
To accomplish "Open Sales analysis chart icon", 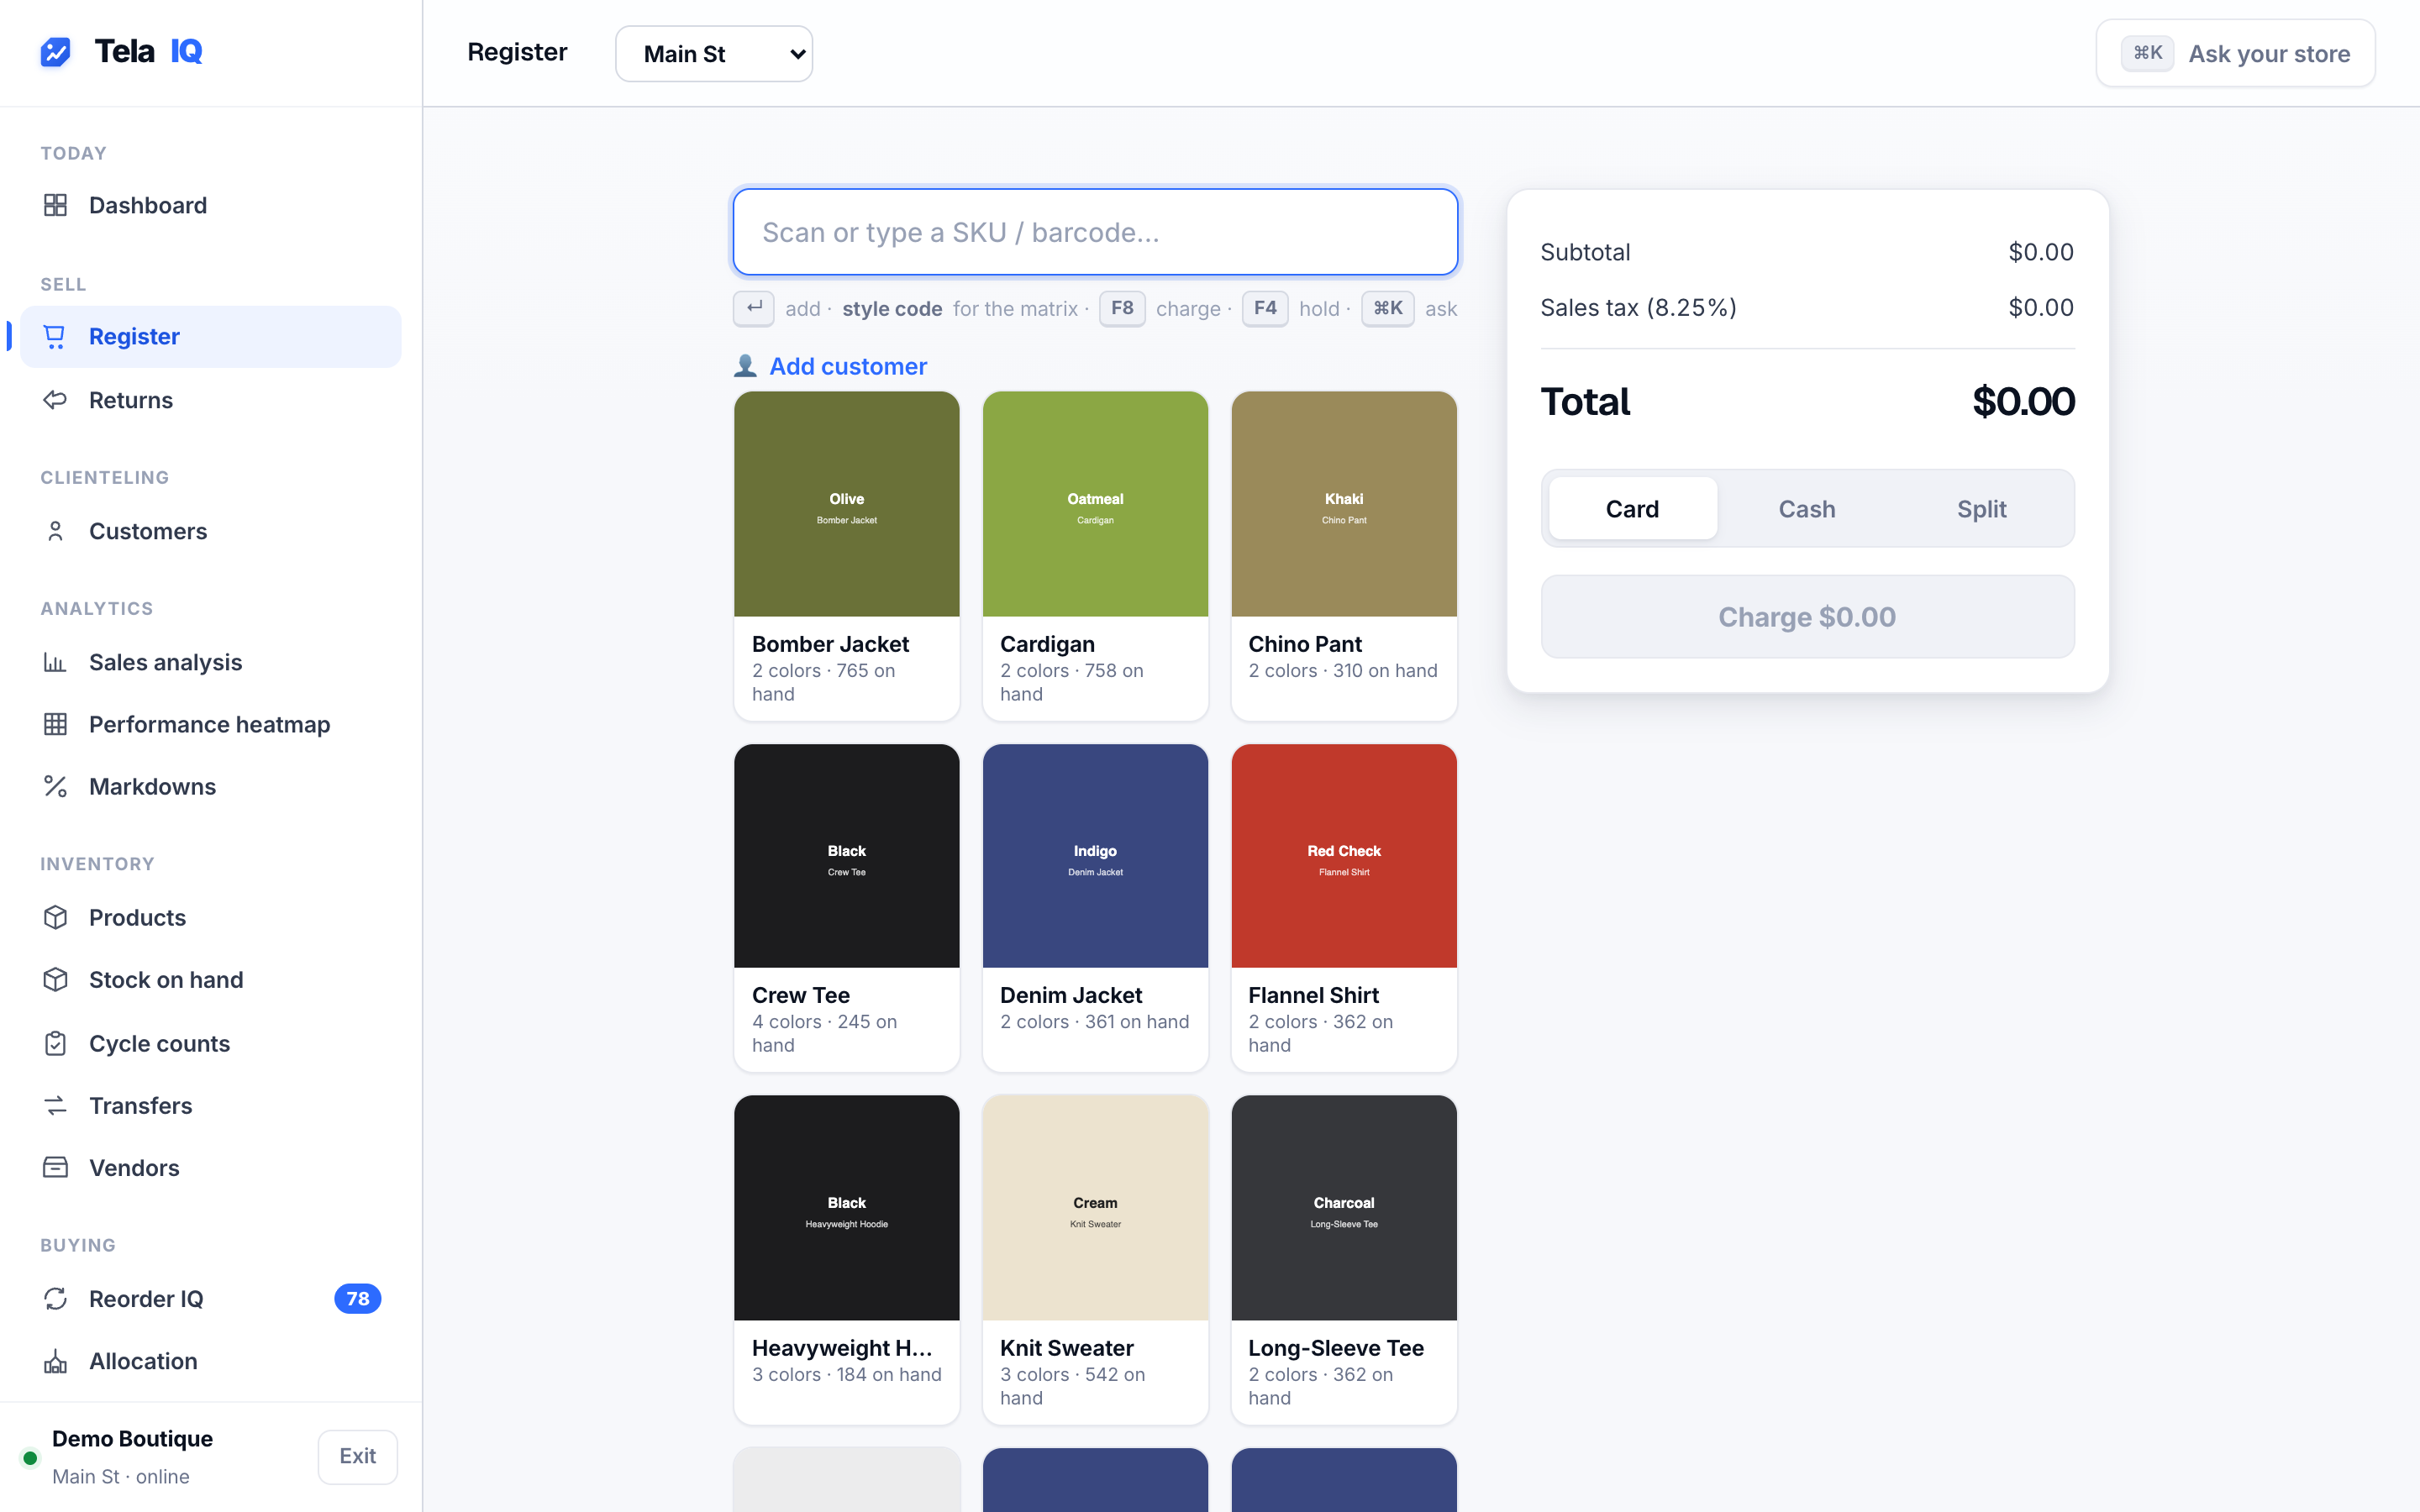I will (x=55, y=662).
